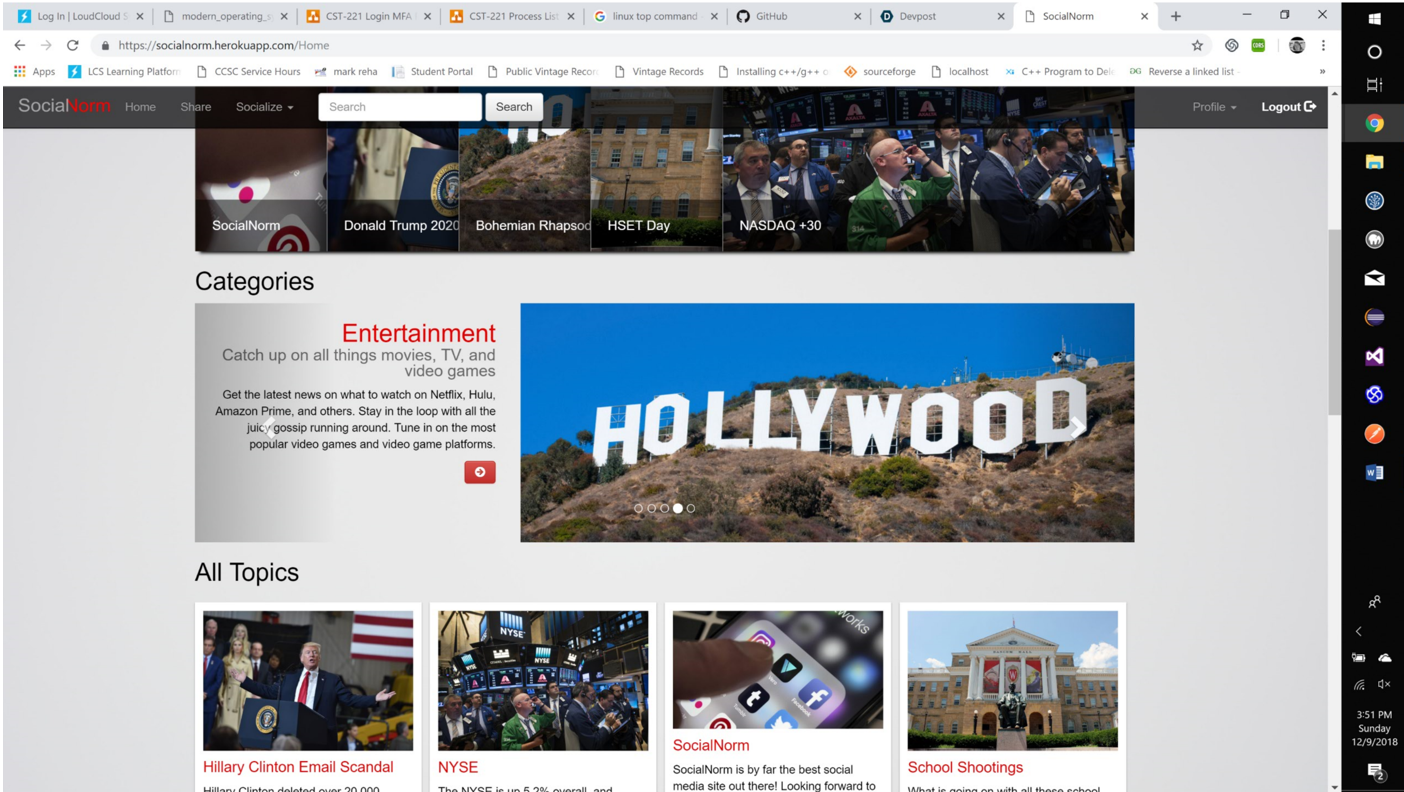Switch to the Log In LoudCloud tab
1404x792 pixels.
[x=80, y=16]
